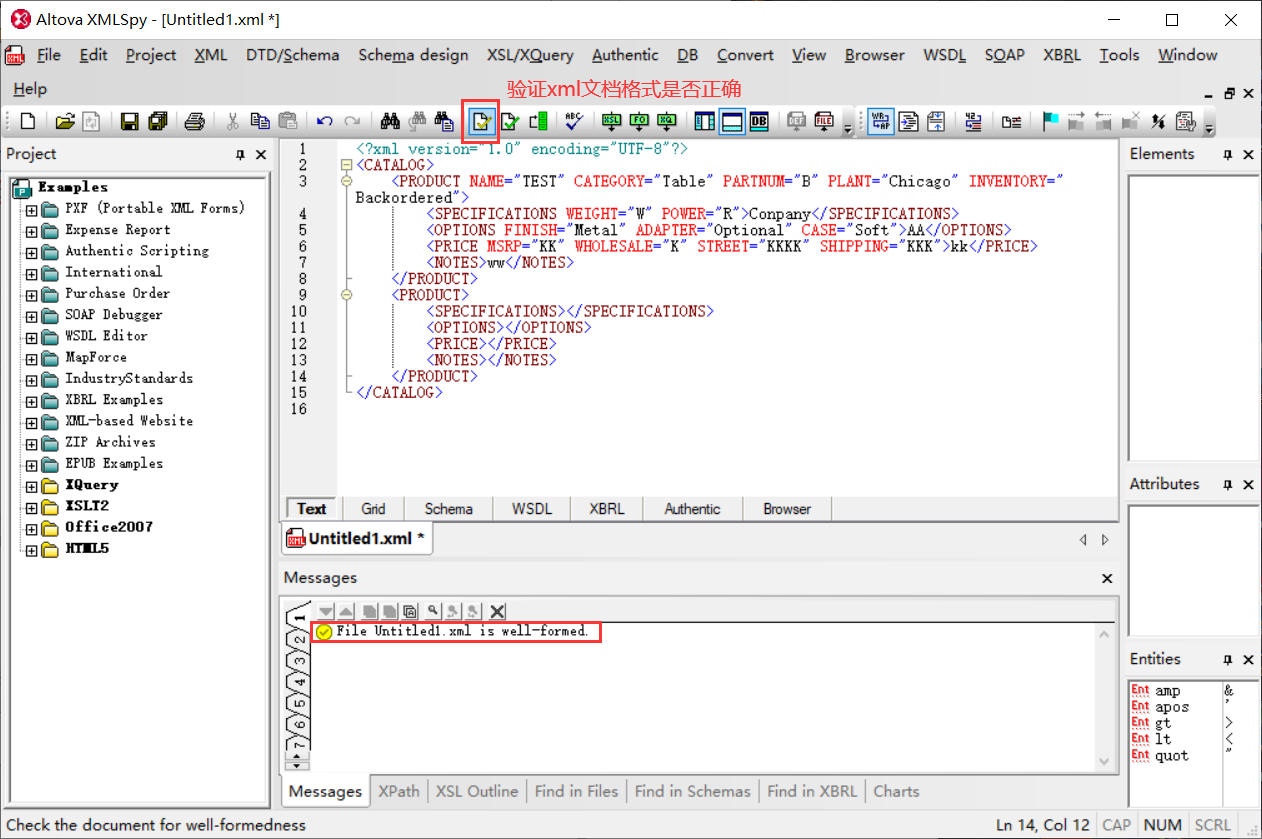Perform an XSL transformation
1262x839 pixels.
click(x=611, y=121)
